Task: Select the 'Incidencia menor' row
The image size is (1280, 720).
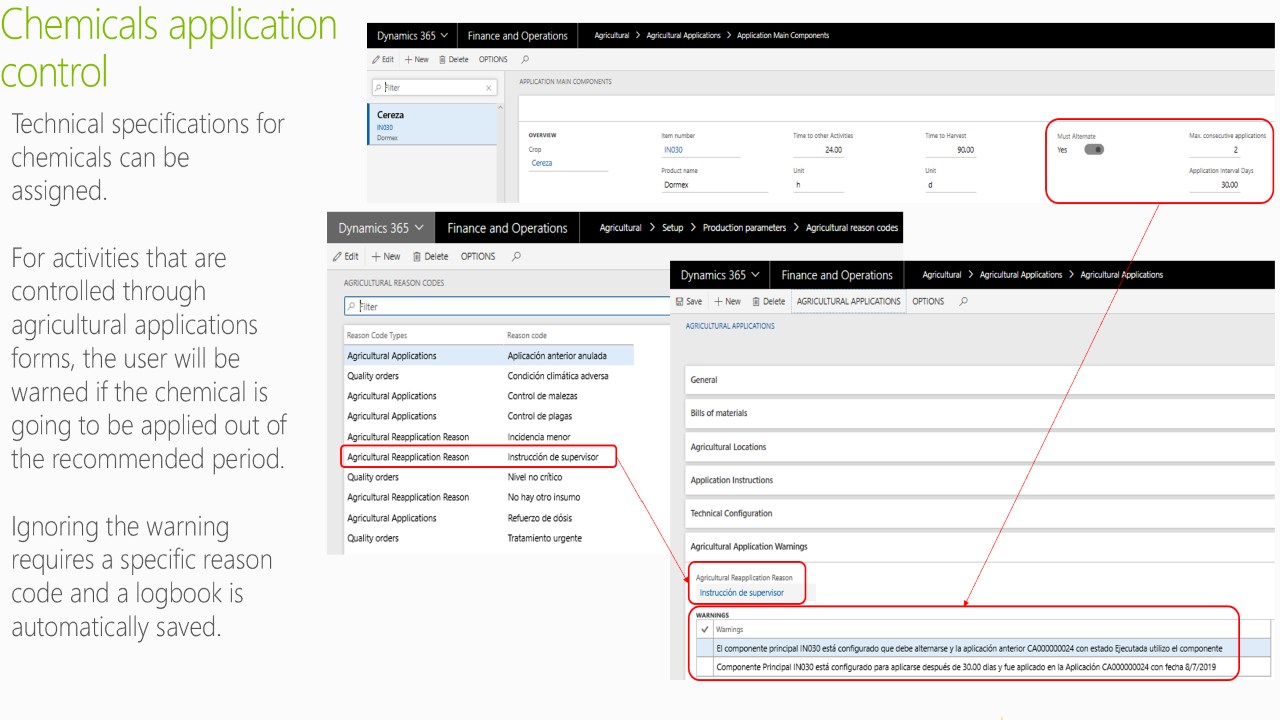Action: coord(490,437)
